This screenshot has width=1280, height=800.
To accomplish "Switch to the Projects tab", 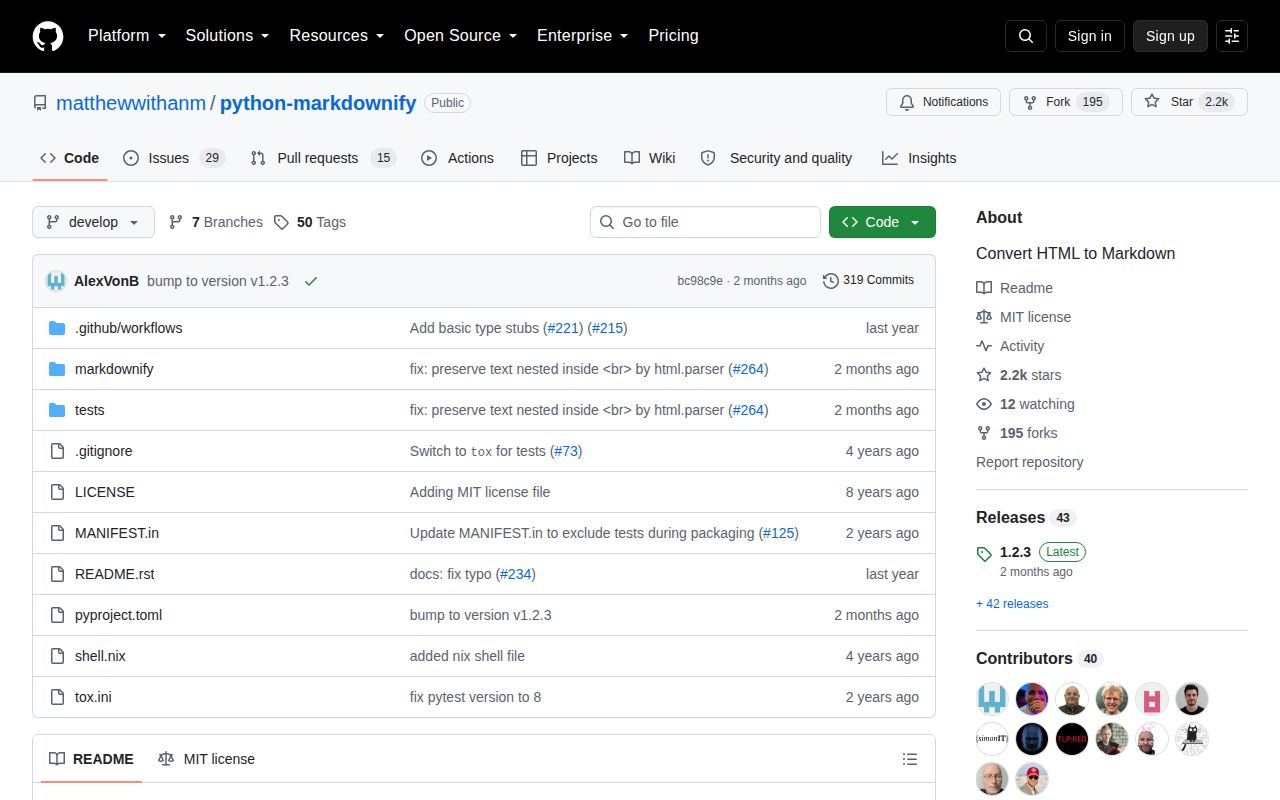I will tap(559, 158).
